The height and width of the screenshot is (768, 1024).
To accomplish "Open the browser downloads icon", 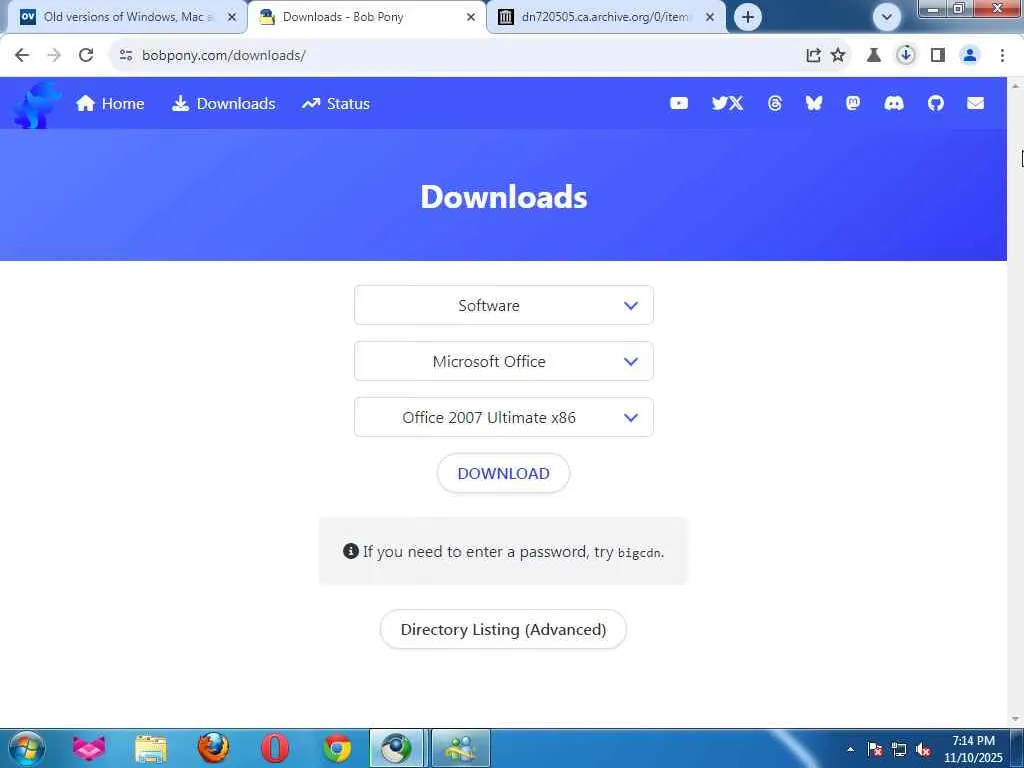I will click(906, 56).
